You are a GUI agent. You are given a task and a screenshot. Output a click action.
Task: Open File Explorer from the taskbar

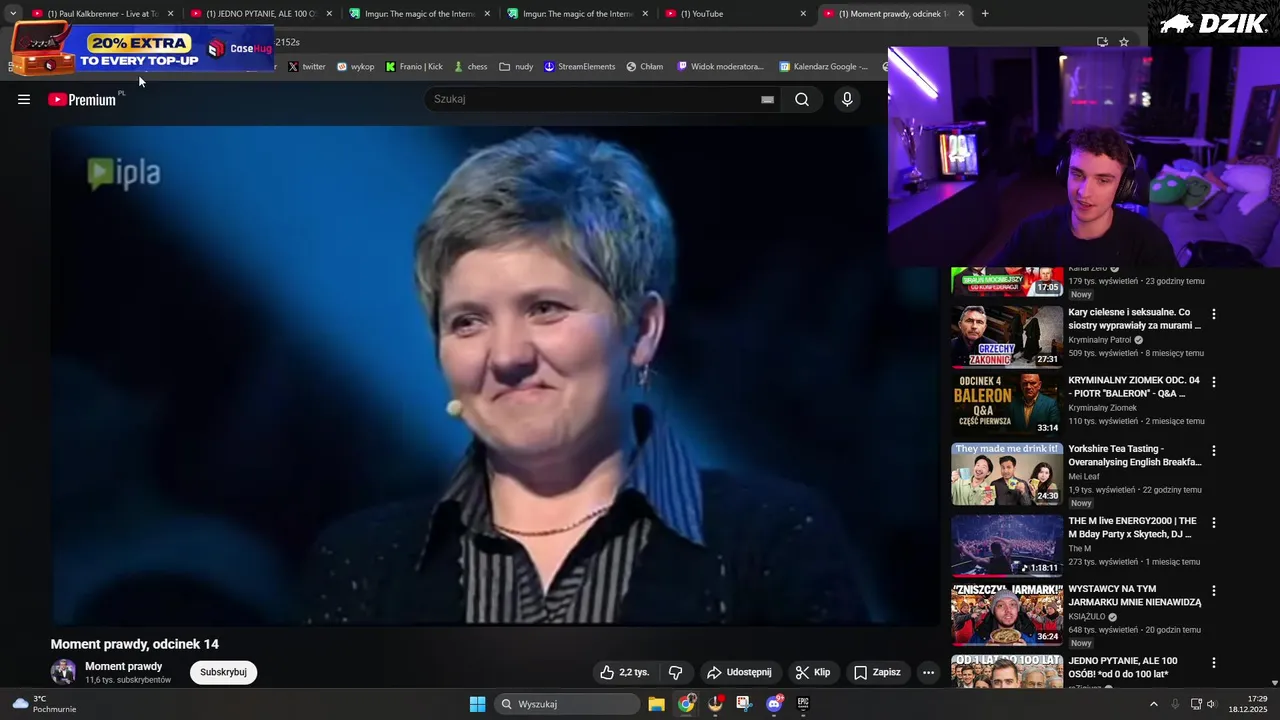click(656, 704)
